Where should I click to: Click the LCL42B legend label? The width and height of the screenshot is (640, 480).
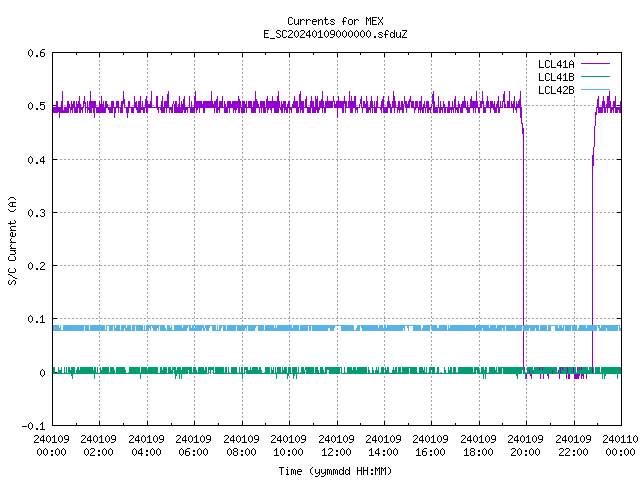(x=556, y=90)
